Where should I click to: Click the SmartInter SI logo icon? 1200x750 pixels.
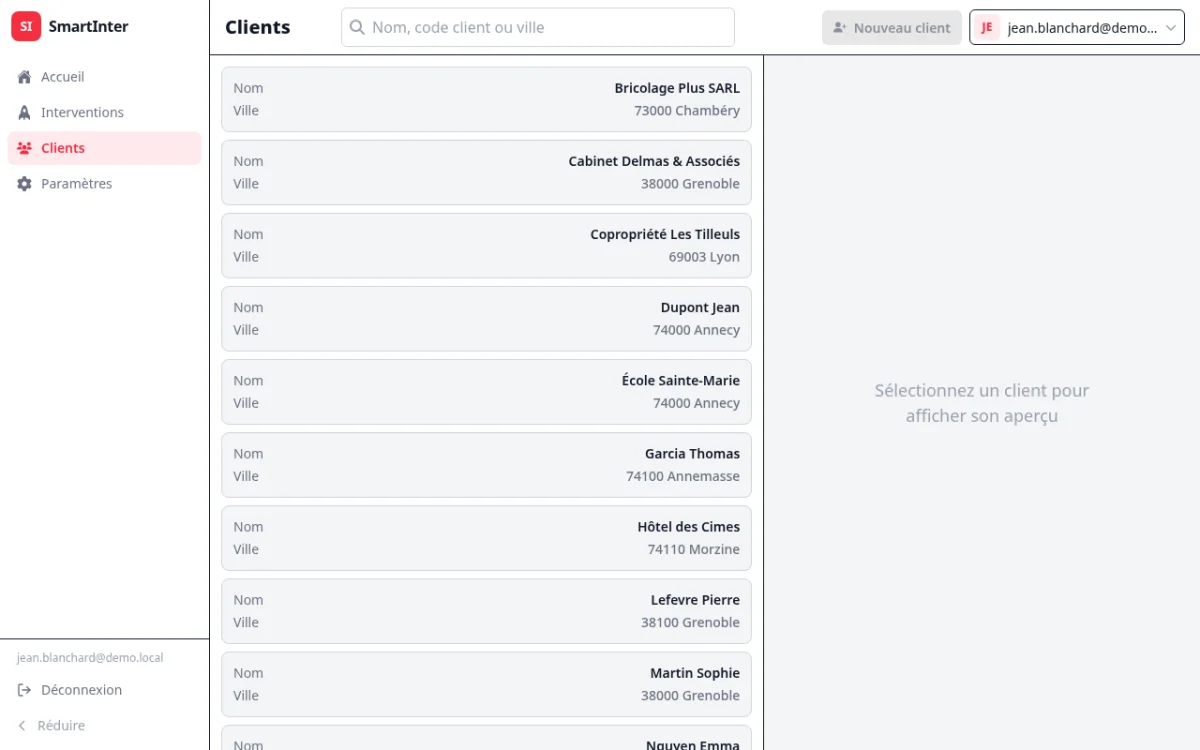[x=26, y=27]
